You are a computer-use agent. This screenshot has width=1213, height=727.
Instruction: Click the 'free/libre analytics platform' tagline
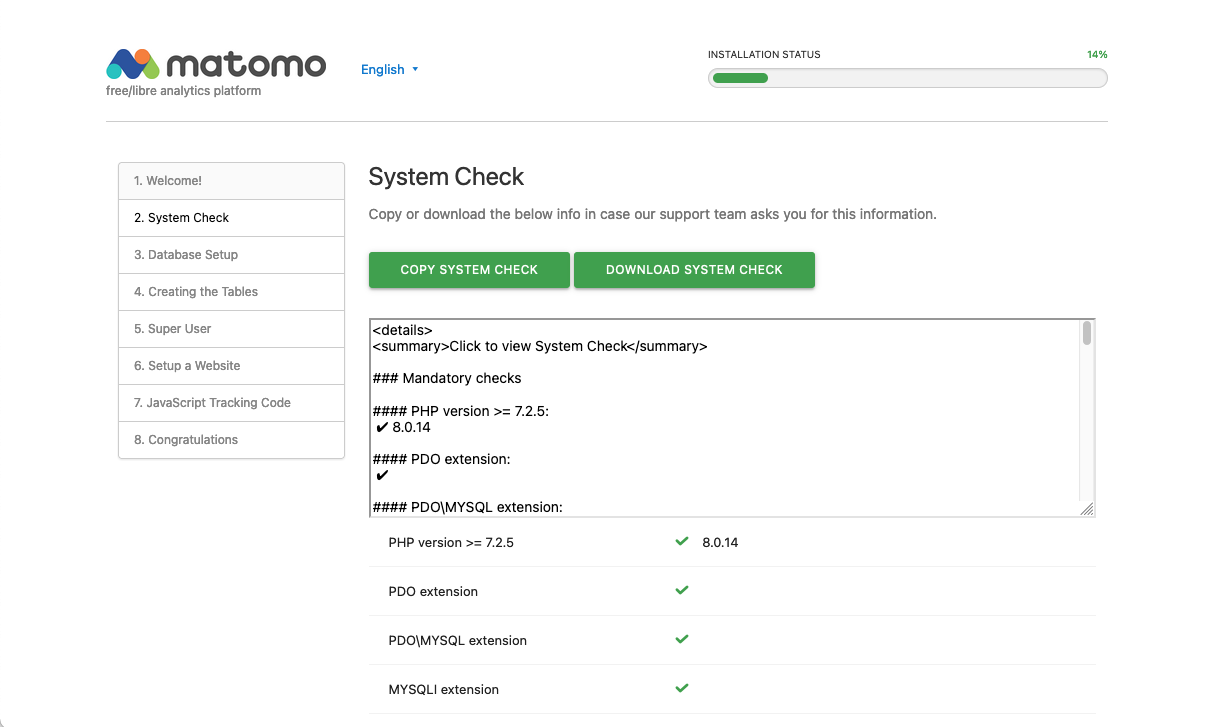click(x=183, y=91)
